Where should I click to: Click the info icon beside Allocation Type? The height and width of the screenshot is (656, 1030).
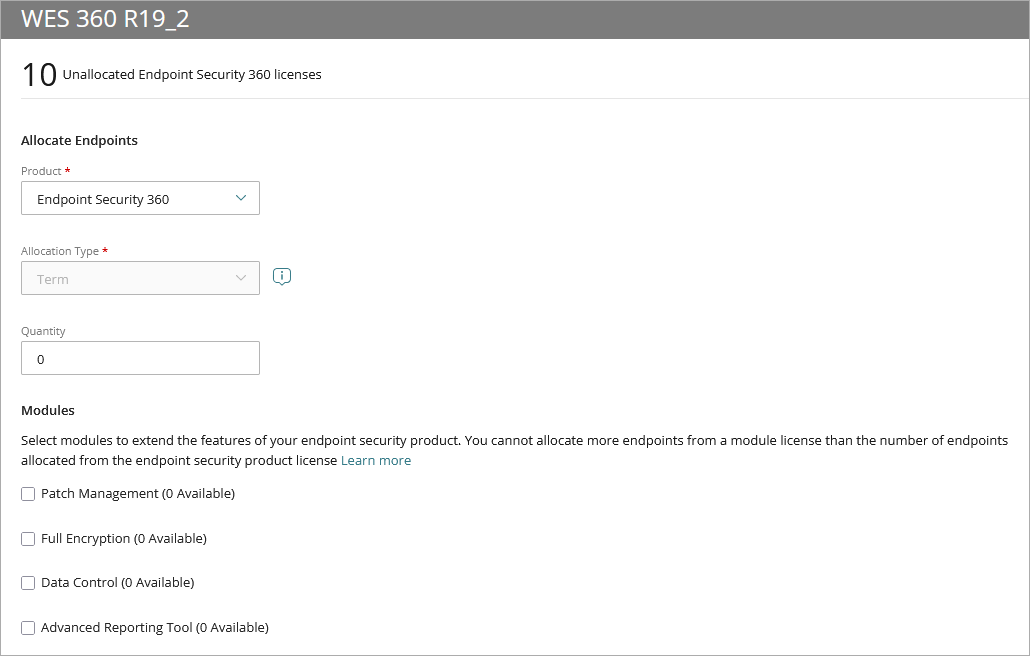point(281,276)
